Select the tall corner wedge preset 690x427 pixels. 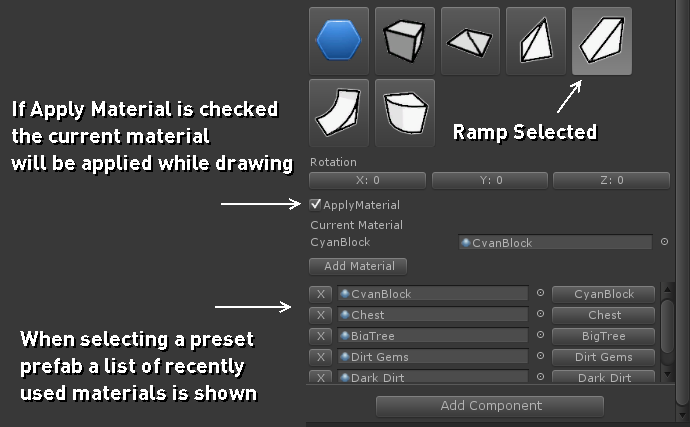tap(536, 40)
